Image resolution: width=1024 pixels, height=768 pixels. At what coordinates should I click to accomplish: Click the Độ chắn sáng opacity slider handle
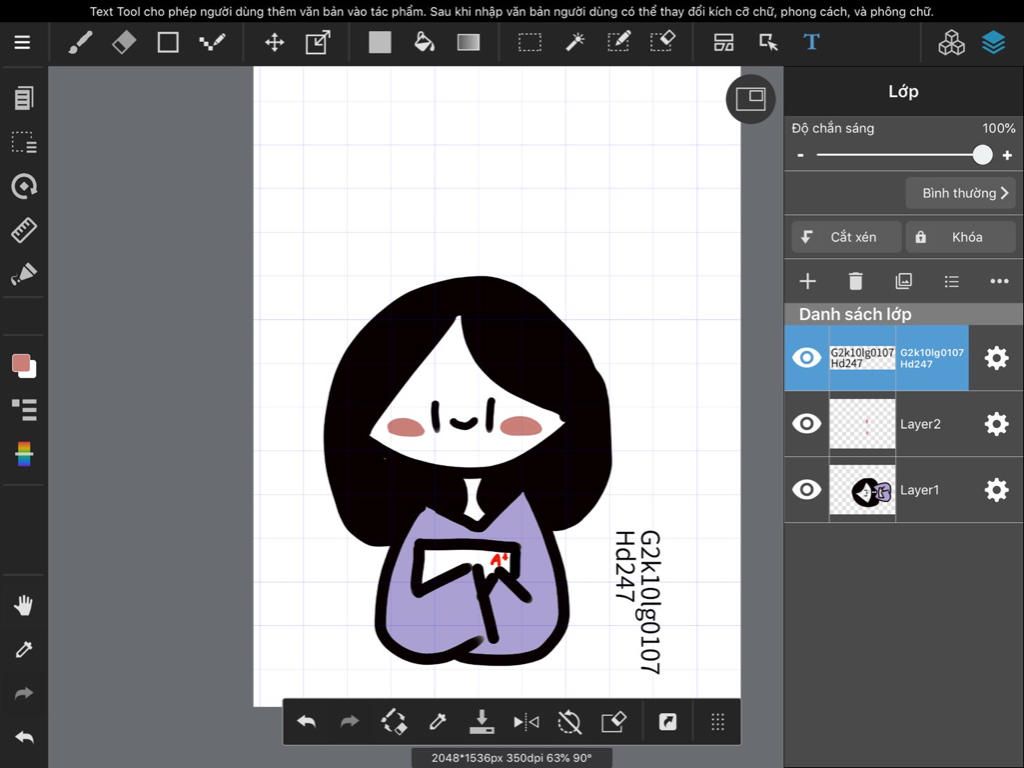[x=982, y=155]
